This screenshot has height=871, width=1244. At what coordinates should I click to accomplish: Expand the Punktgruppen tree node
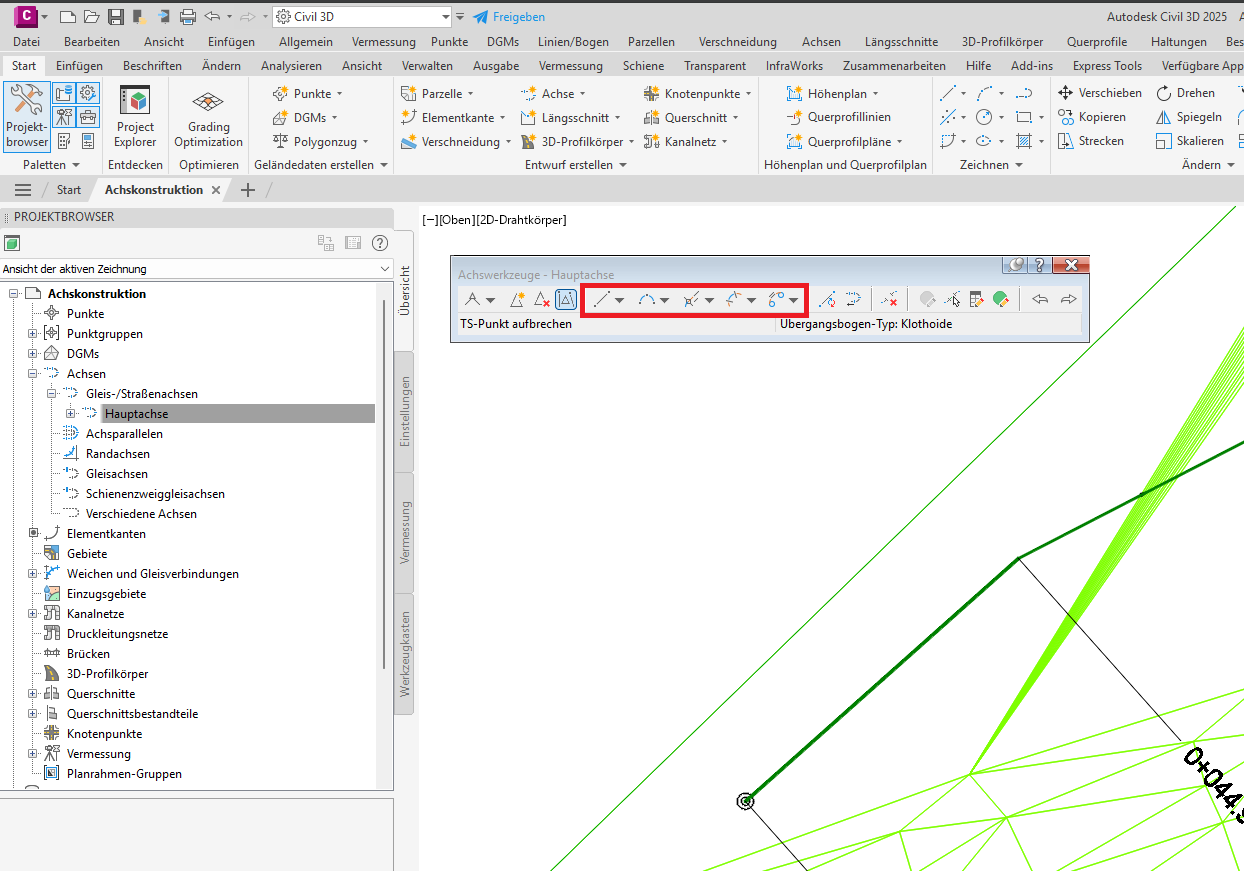pos(33,333)
